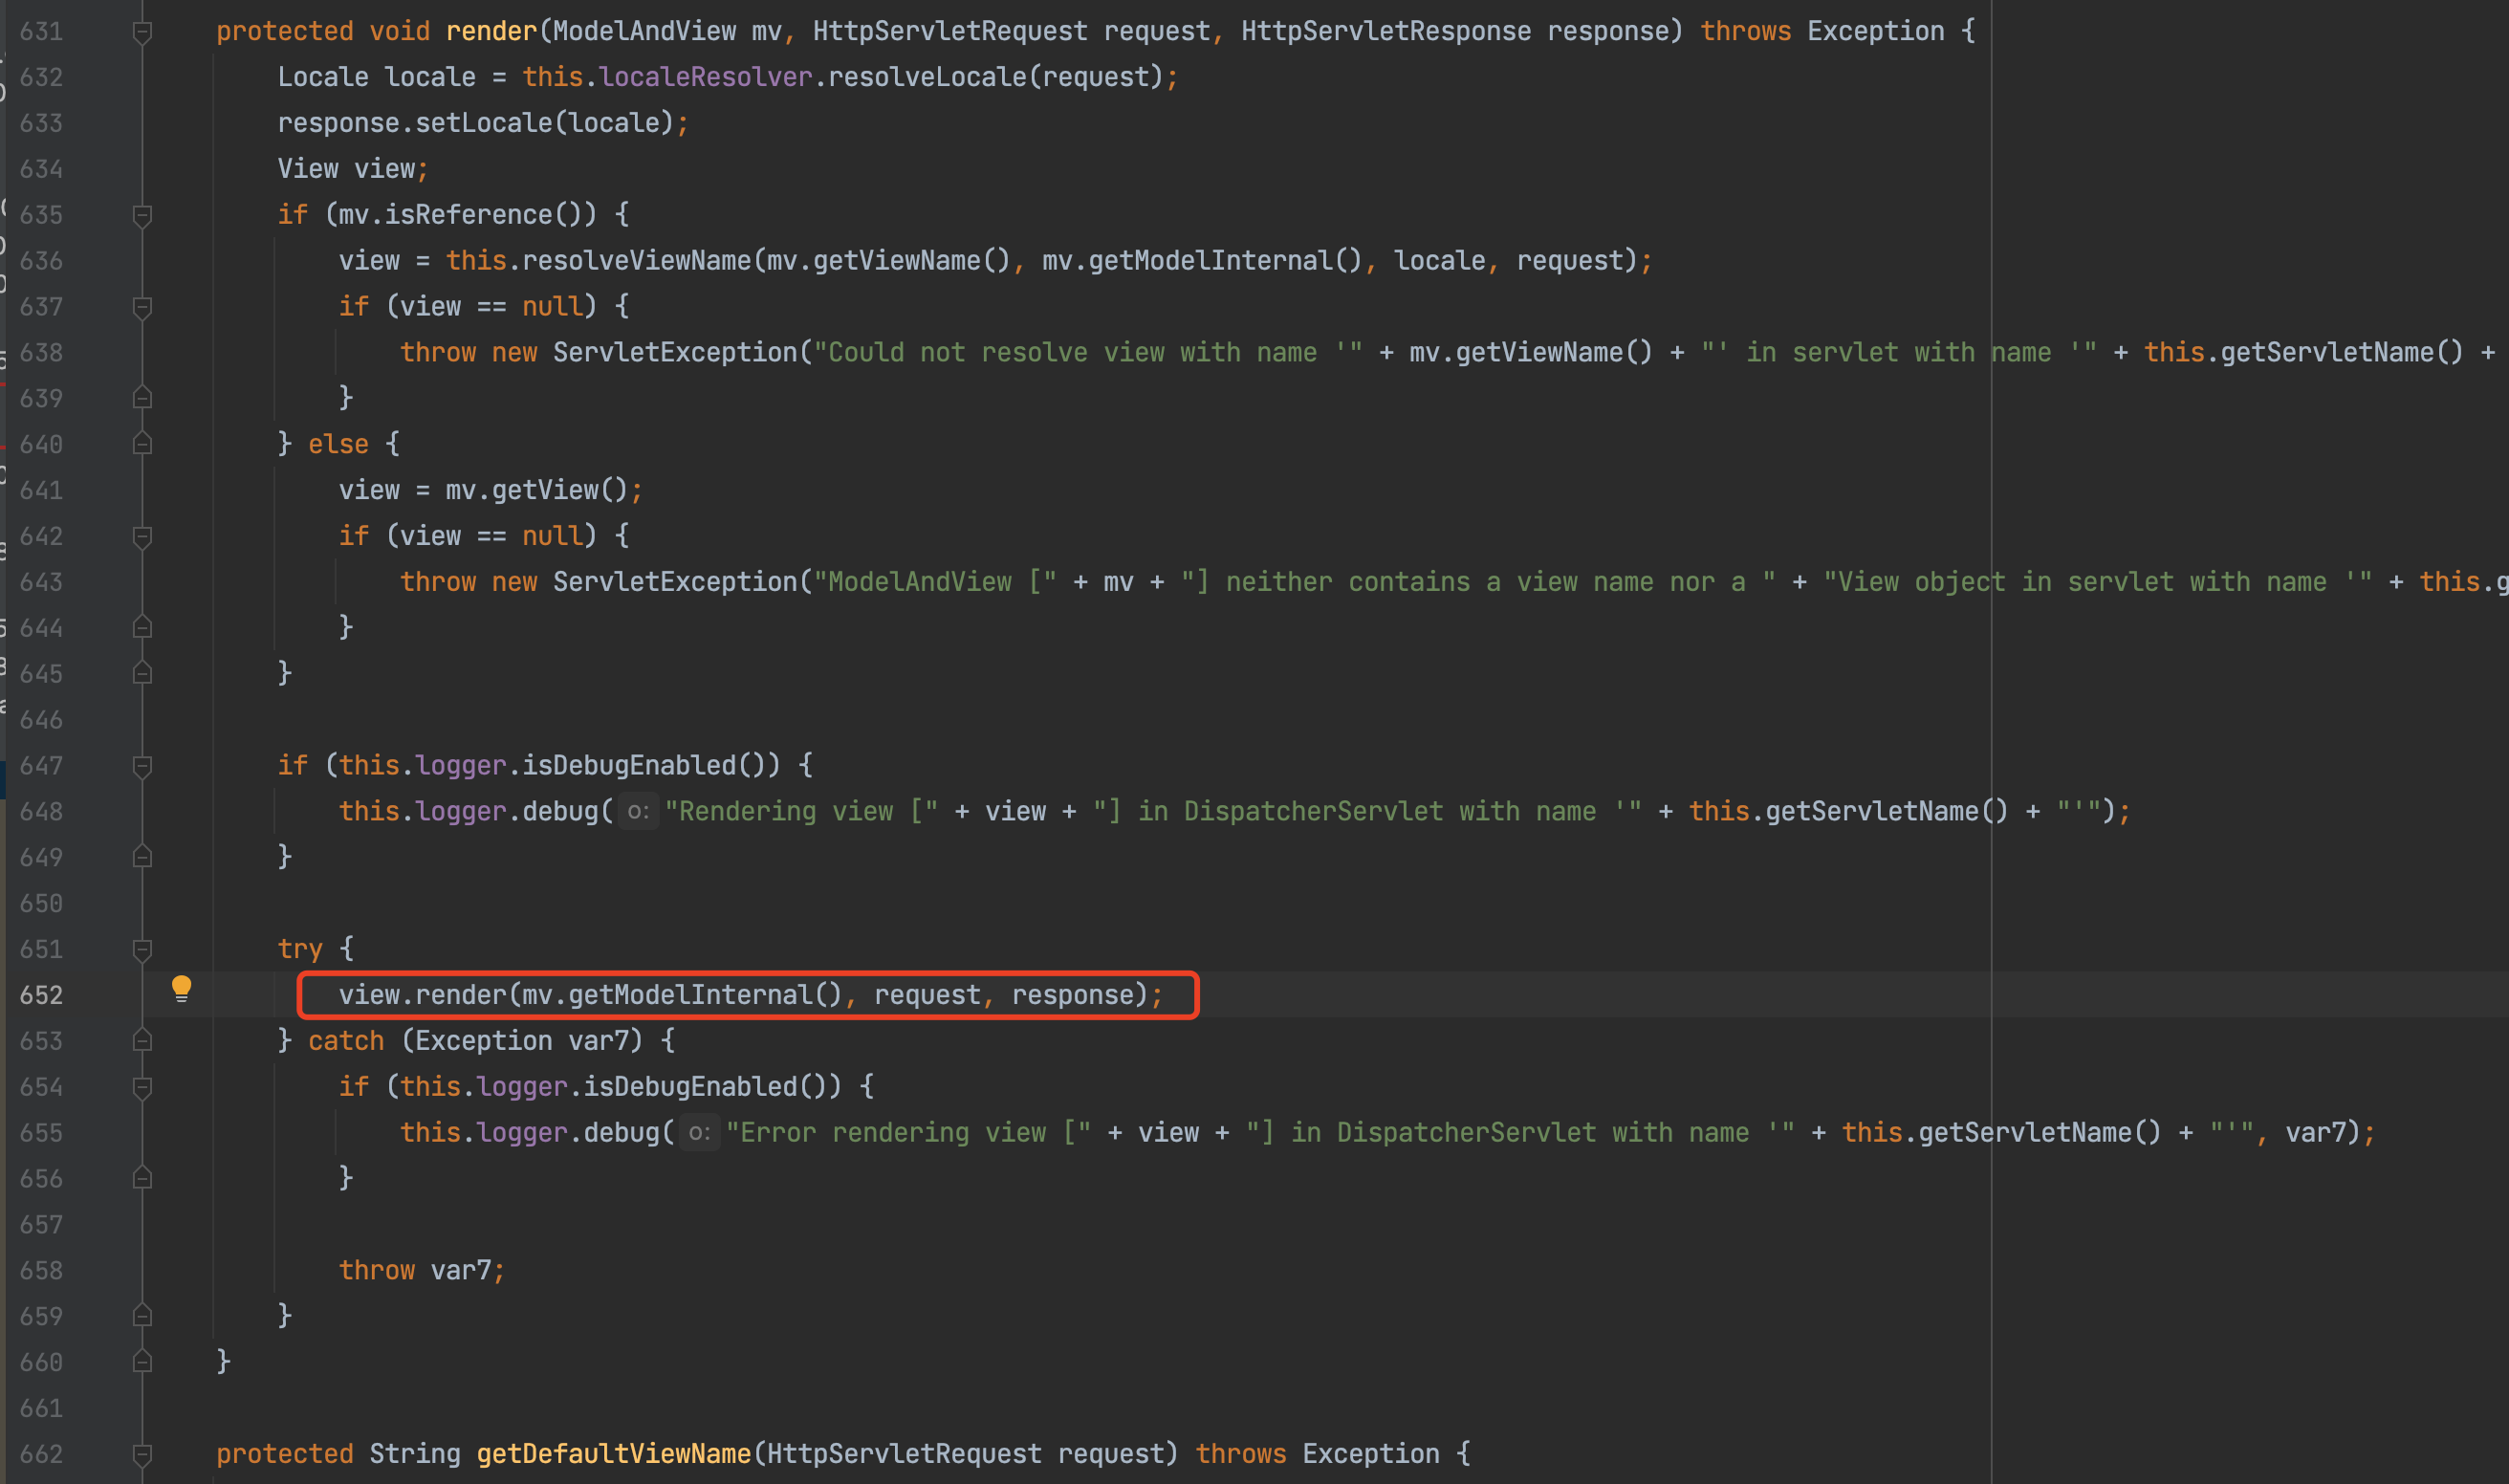
Task: Fold the if mv.isReference block at line 635
Action: click(x=142, y=215)
